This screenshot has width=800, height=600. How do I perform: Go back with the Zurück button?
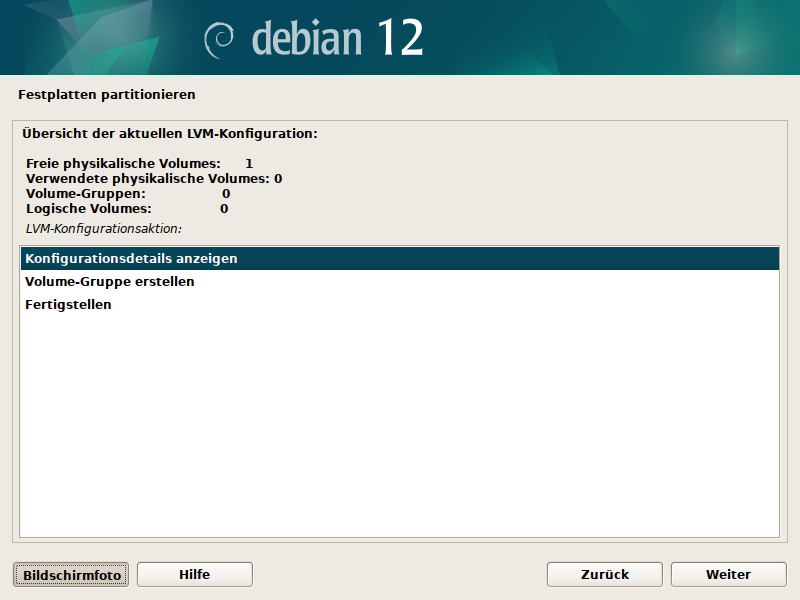pos(605,574)
